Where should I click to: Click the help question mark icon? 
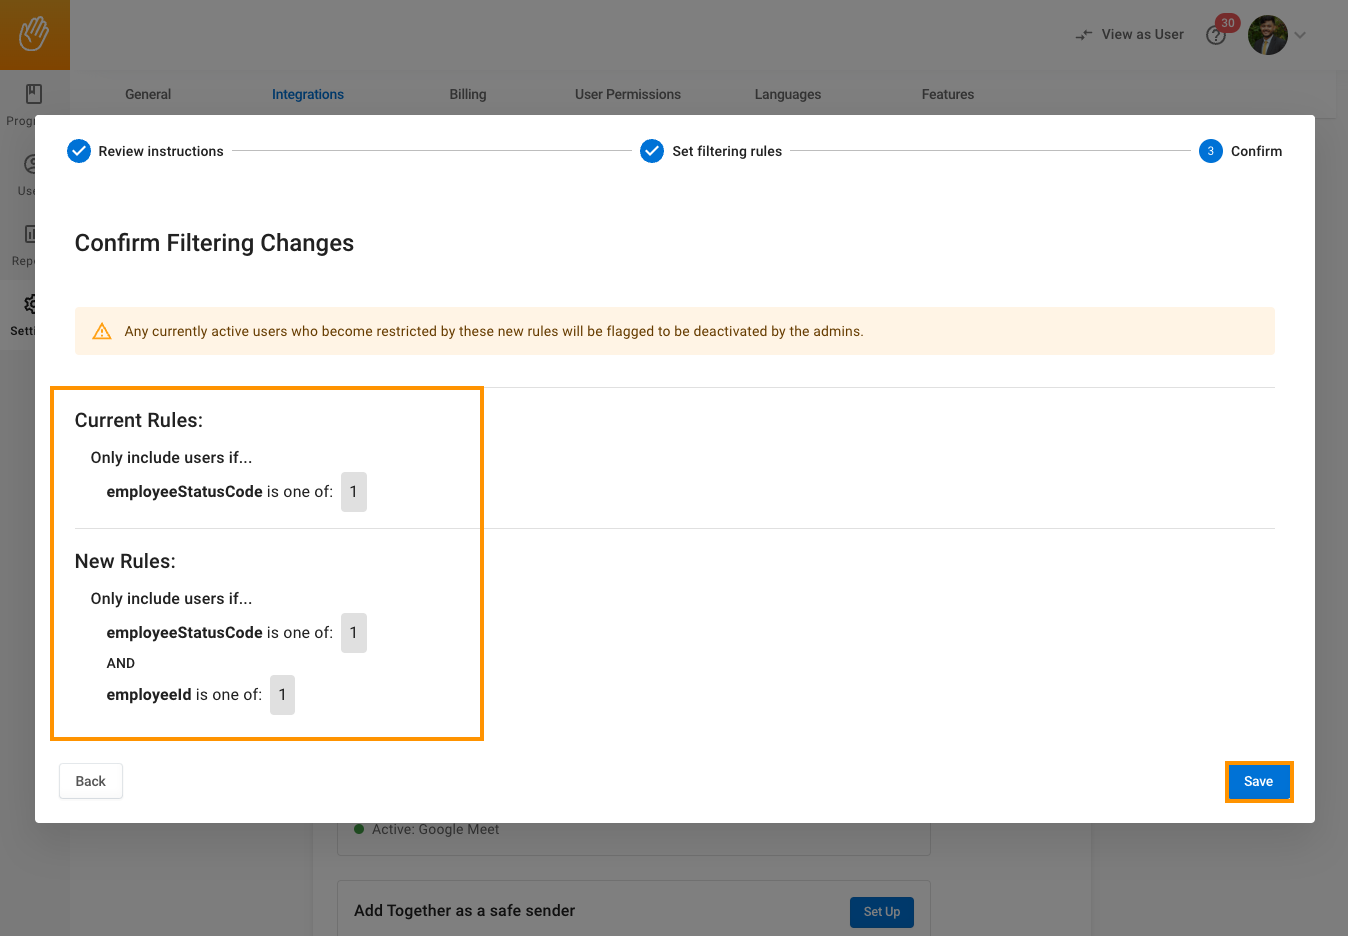pos(1216,36)
